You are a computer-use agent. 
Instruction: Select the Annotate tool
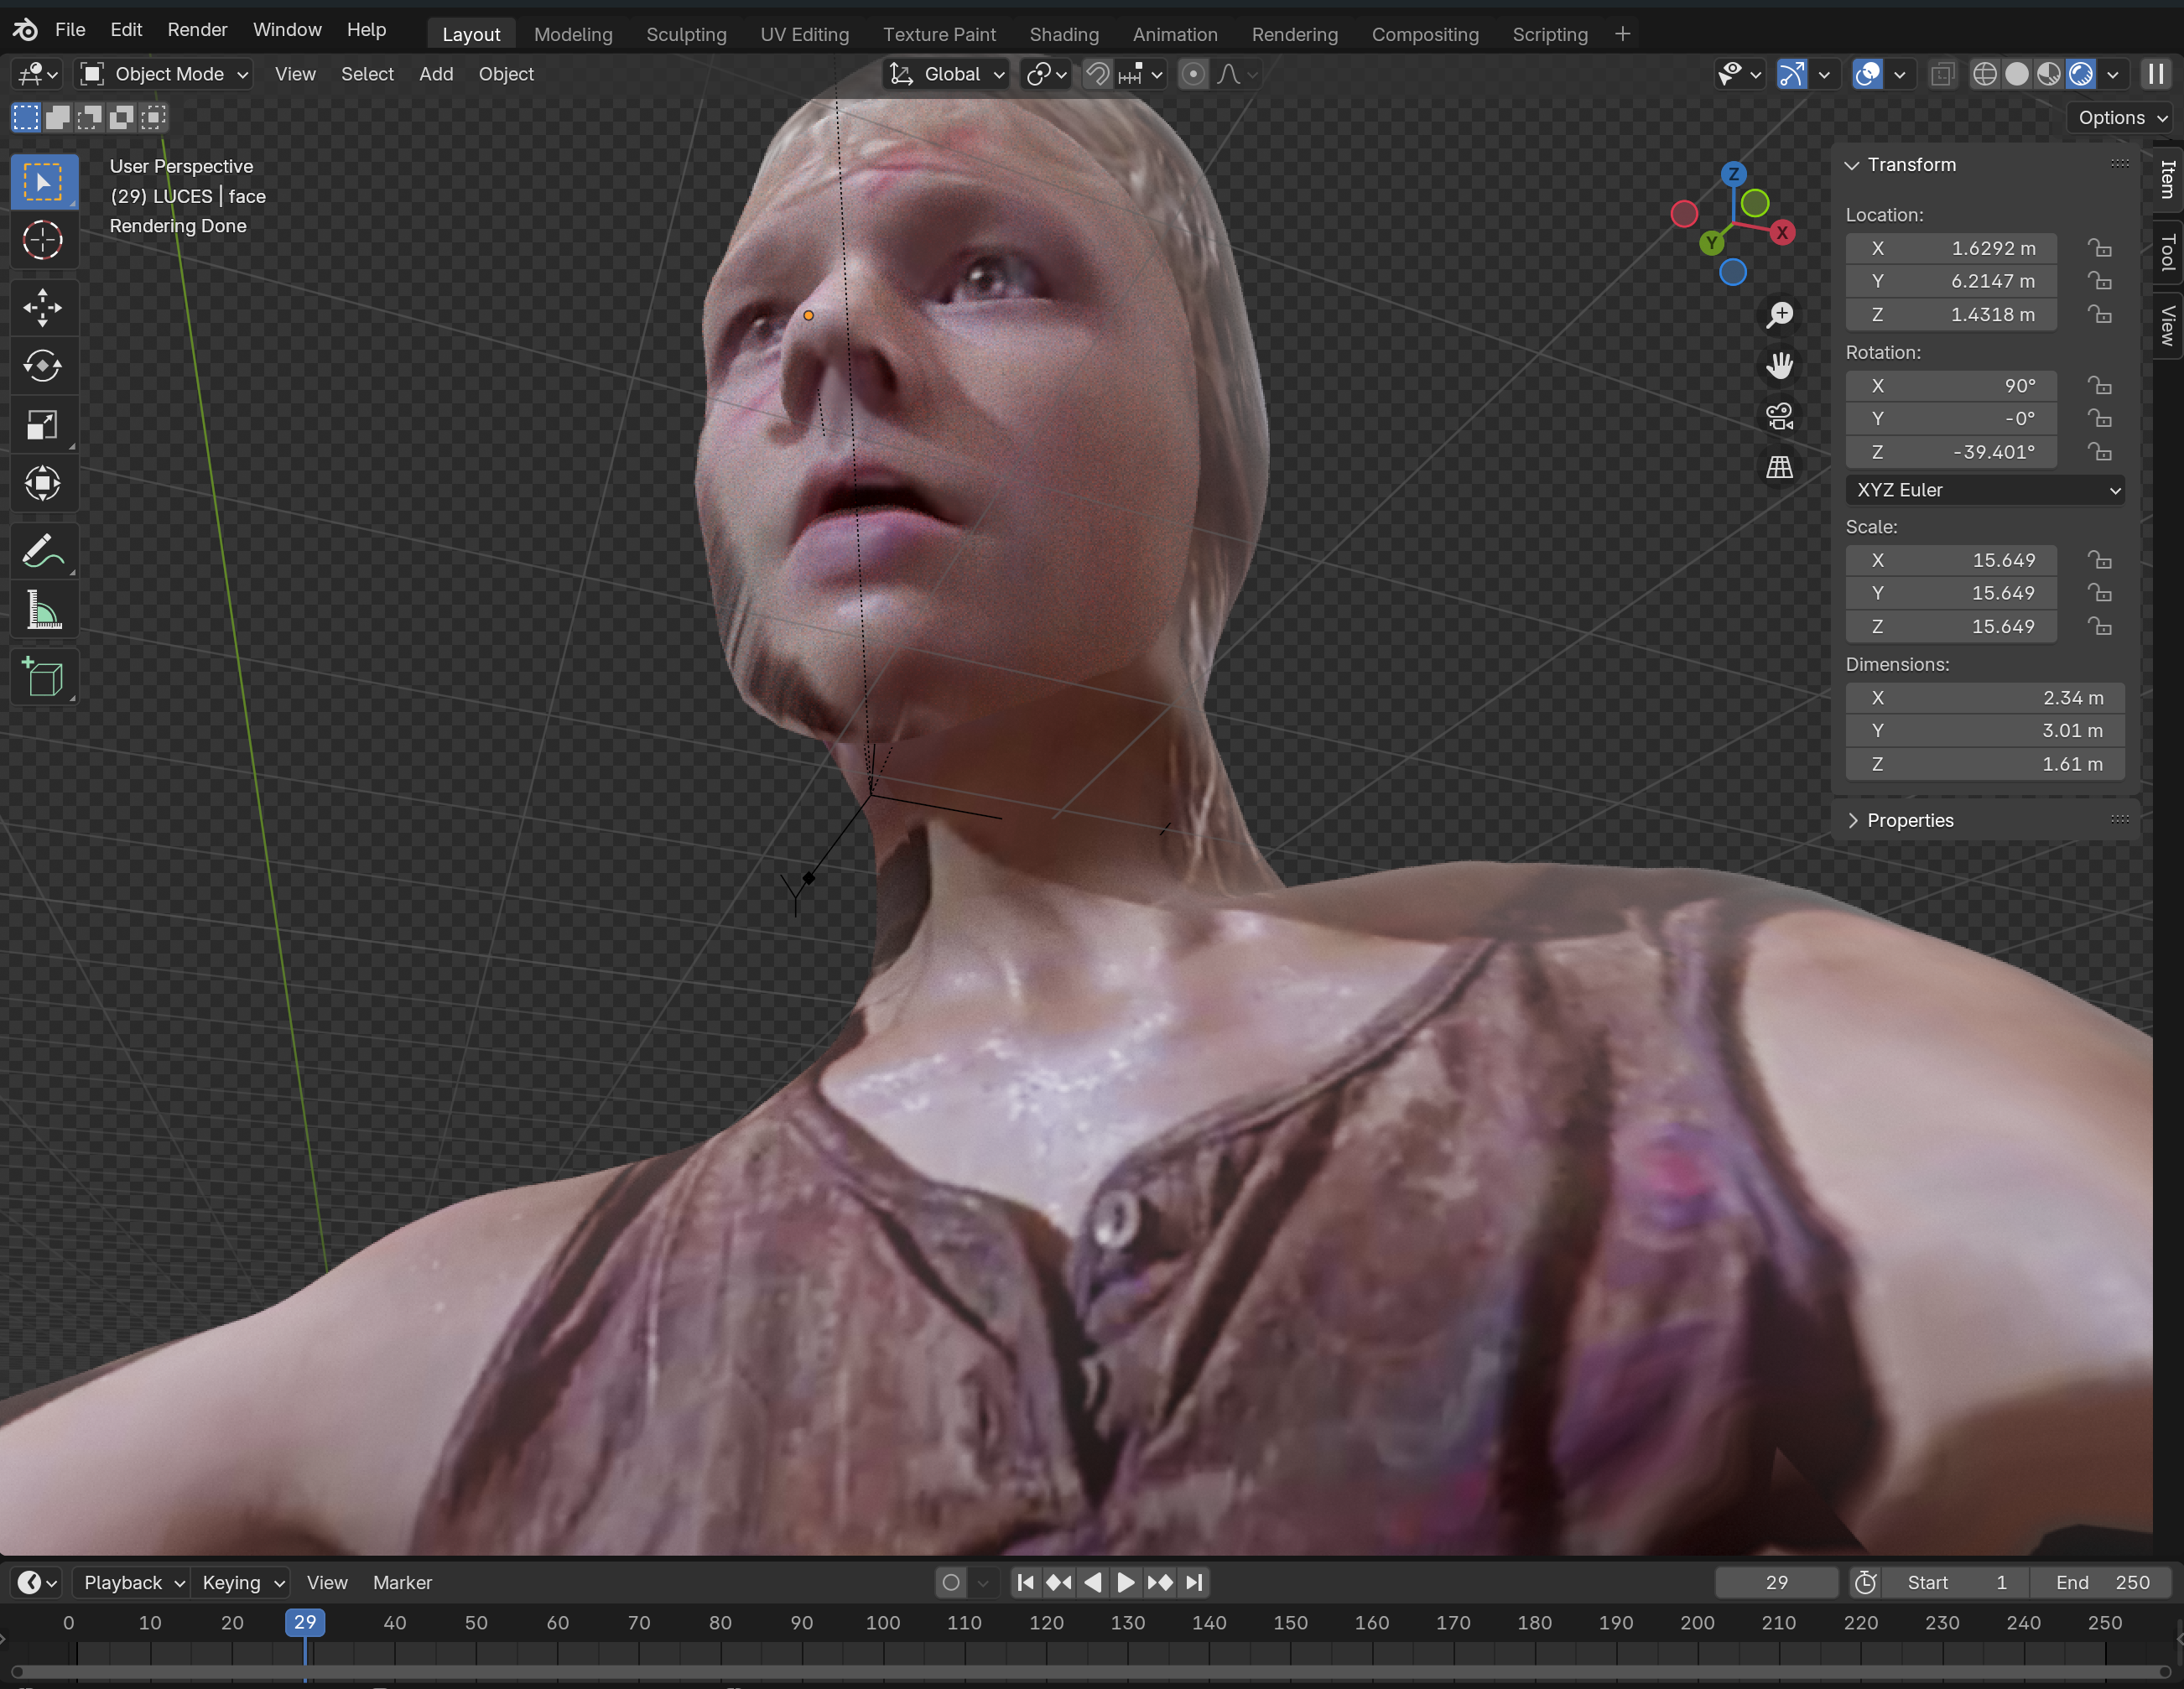click(x=42, y=551)
